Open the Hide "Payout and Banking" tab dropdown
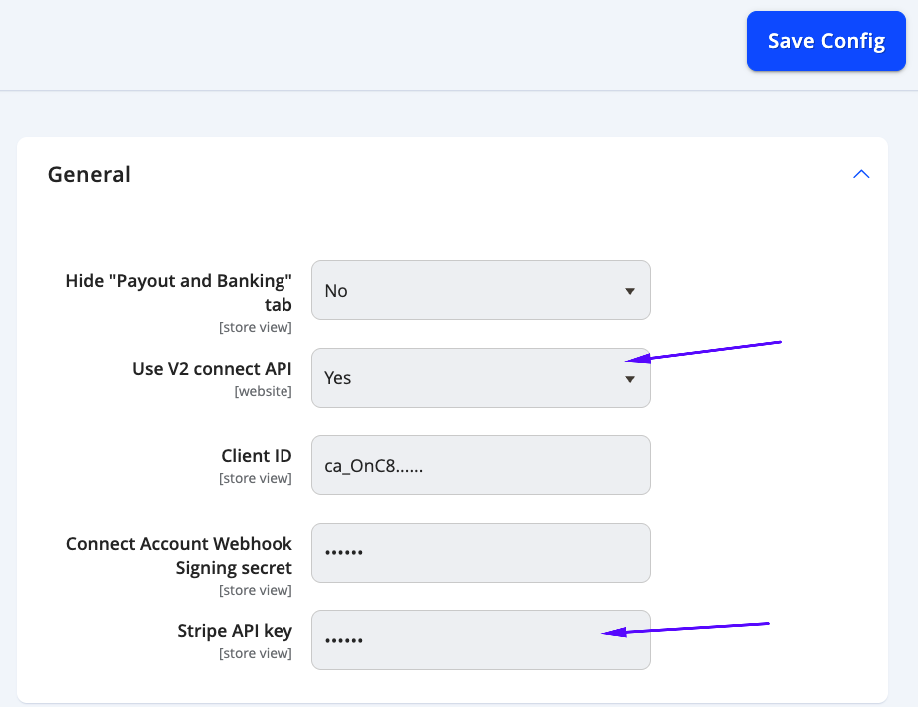The height and width of the screenshot is (707, 918). pos(481,290)
